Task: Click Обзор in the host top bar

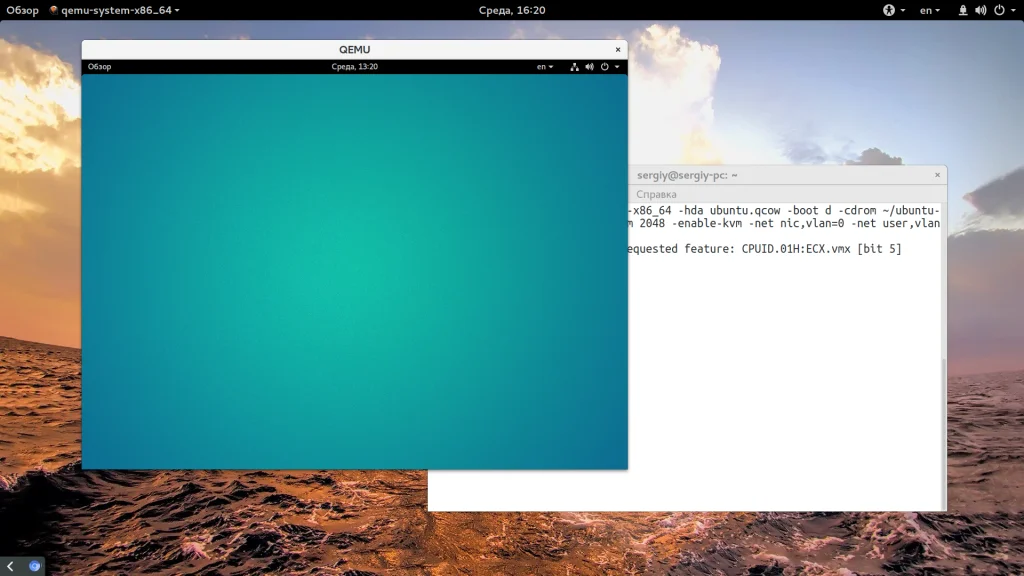Action: 22,10
